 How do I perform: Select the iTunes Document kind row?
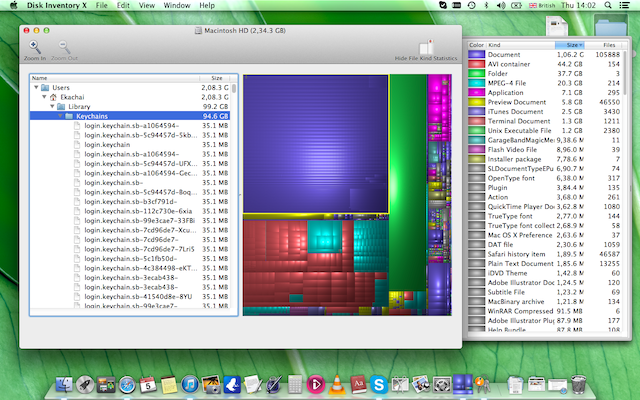(544, 111)
